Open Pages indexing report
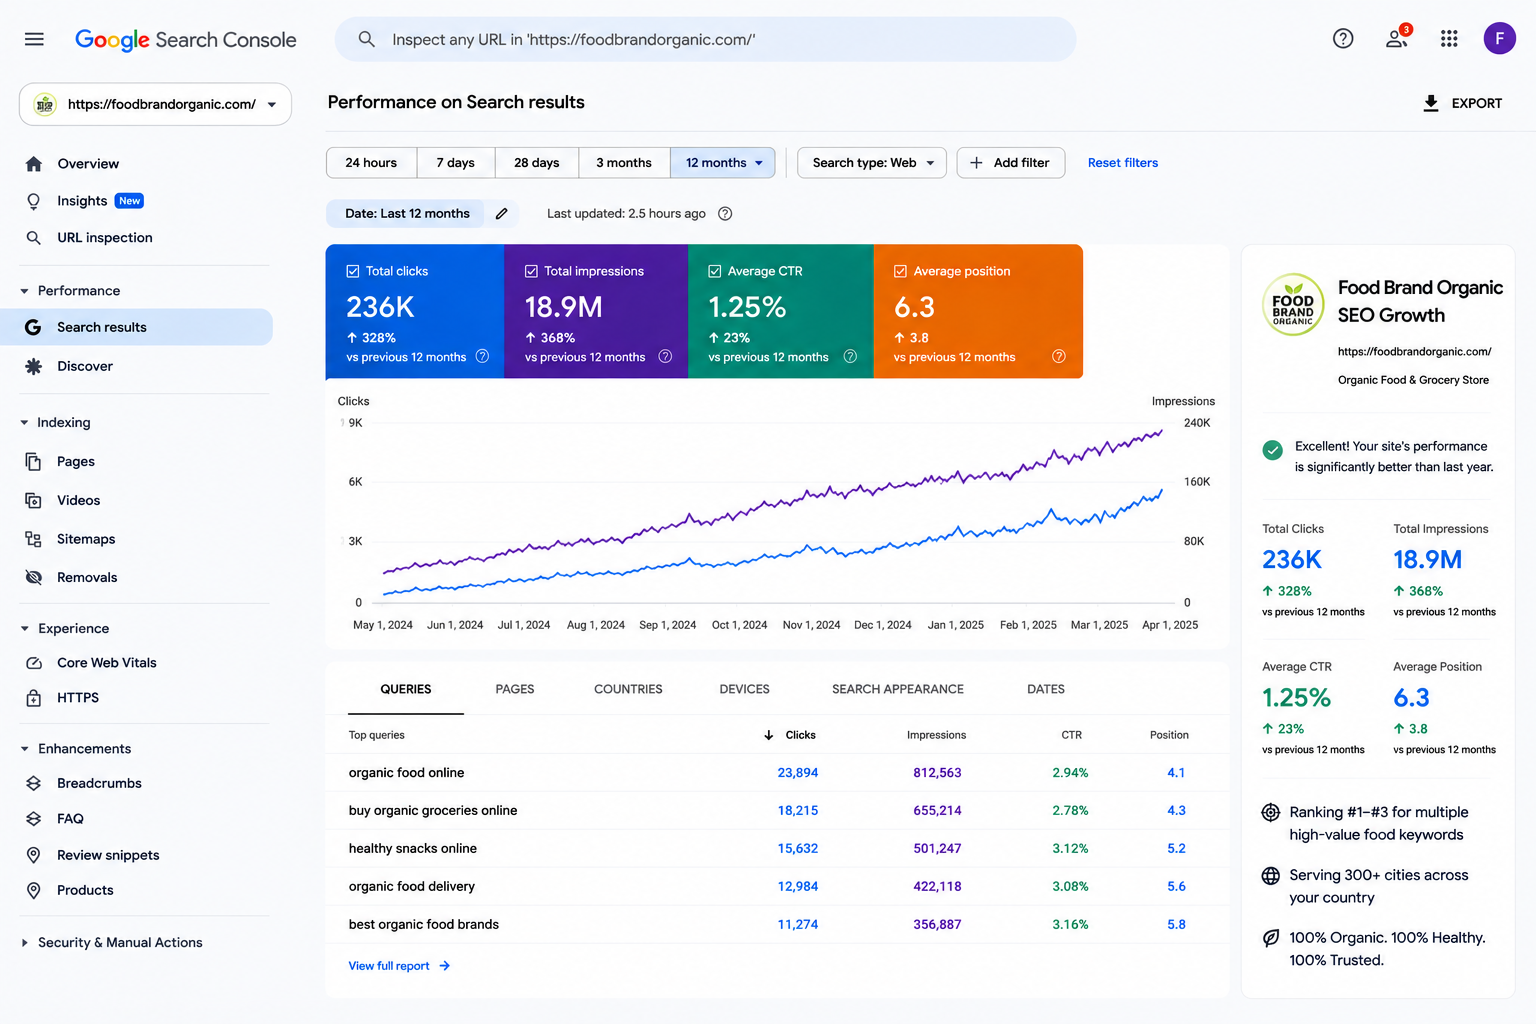The image size is (1536, 1024). tap(75, 461)
